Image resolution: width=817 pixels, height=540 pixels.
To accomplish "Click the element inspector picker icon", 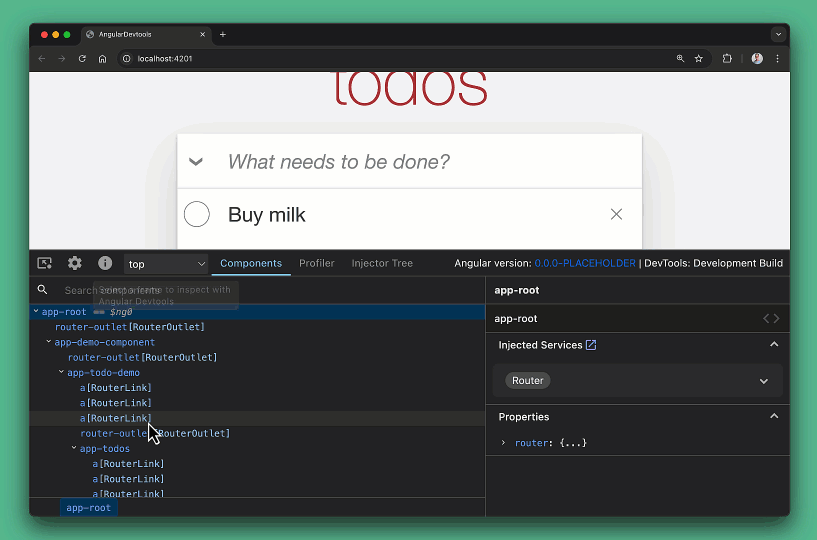I will click(45, 263).
